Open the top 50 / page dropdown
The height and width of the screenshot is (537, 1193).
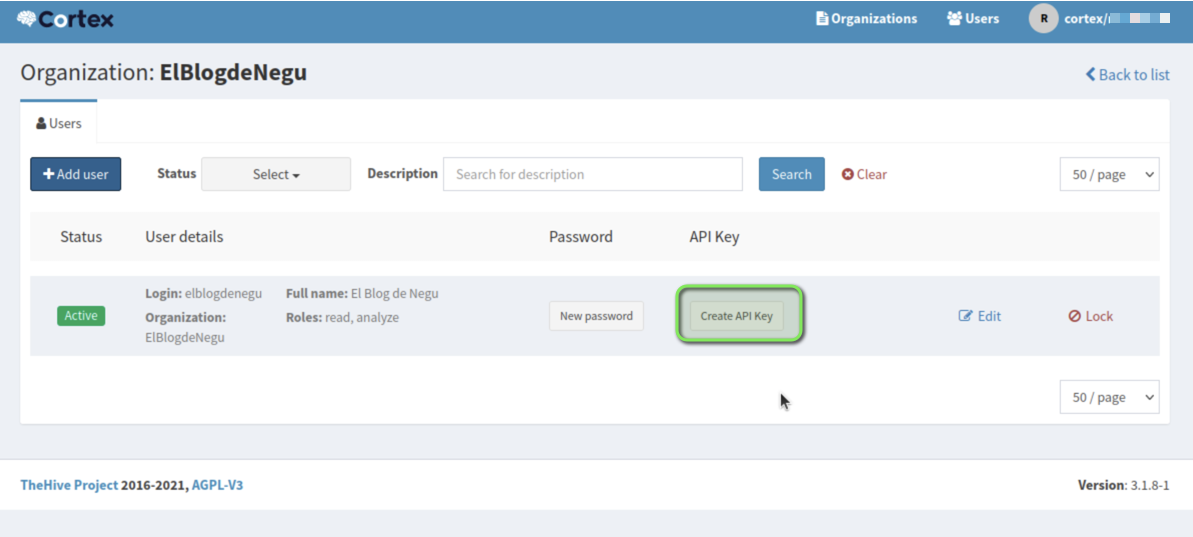coord(1109,174)
